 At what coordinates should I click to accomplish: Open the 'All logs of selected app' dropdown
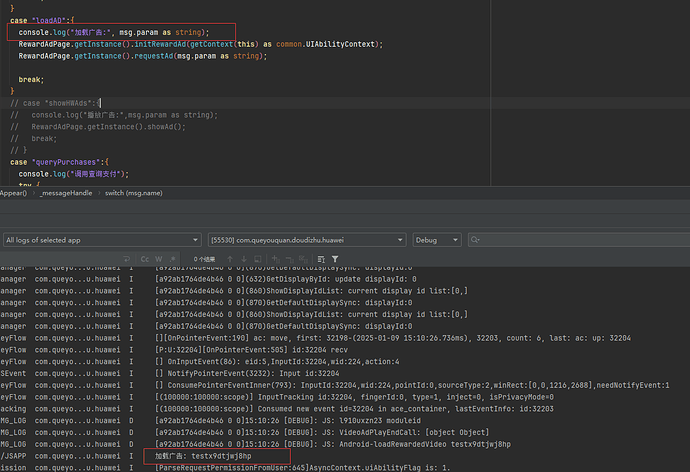100,240
